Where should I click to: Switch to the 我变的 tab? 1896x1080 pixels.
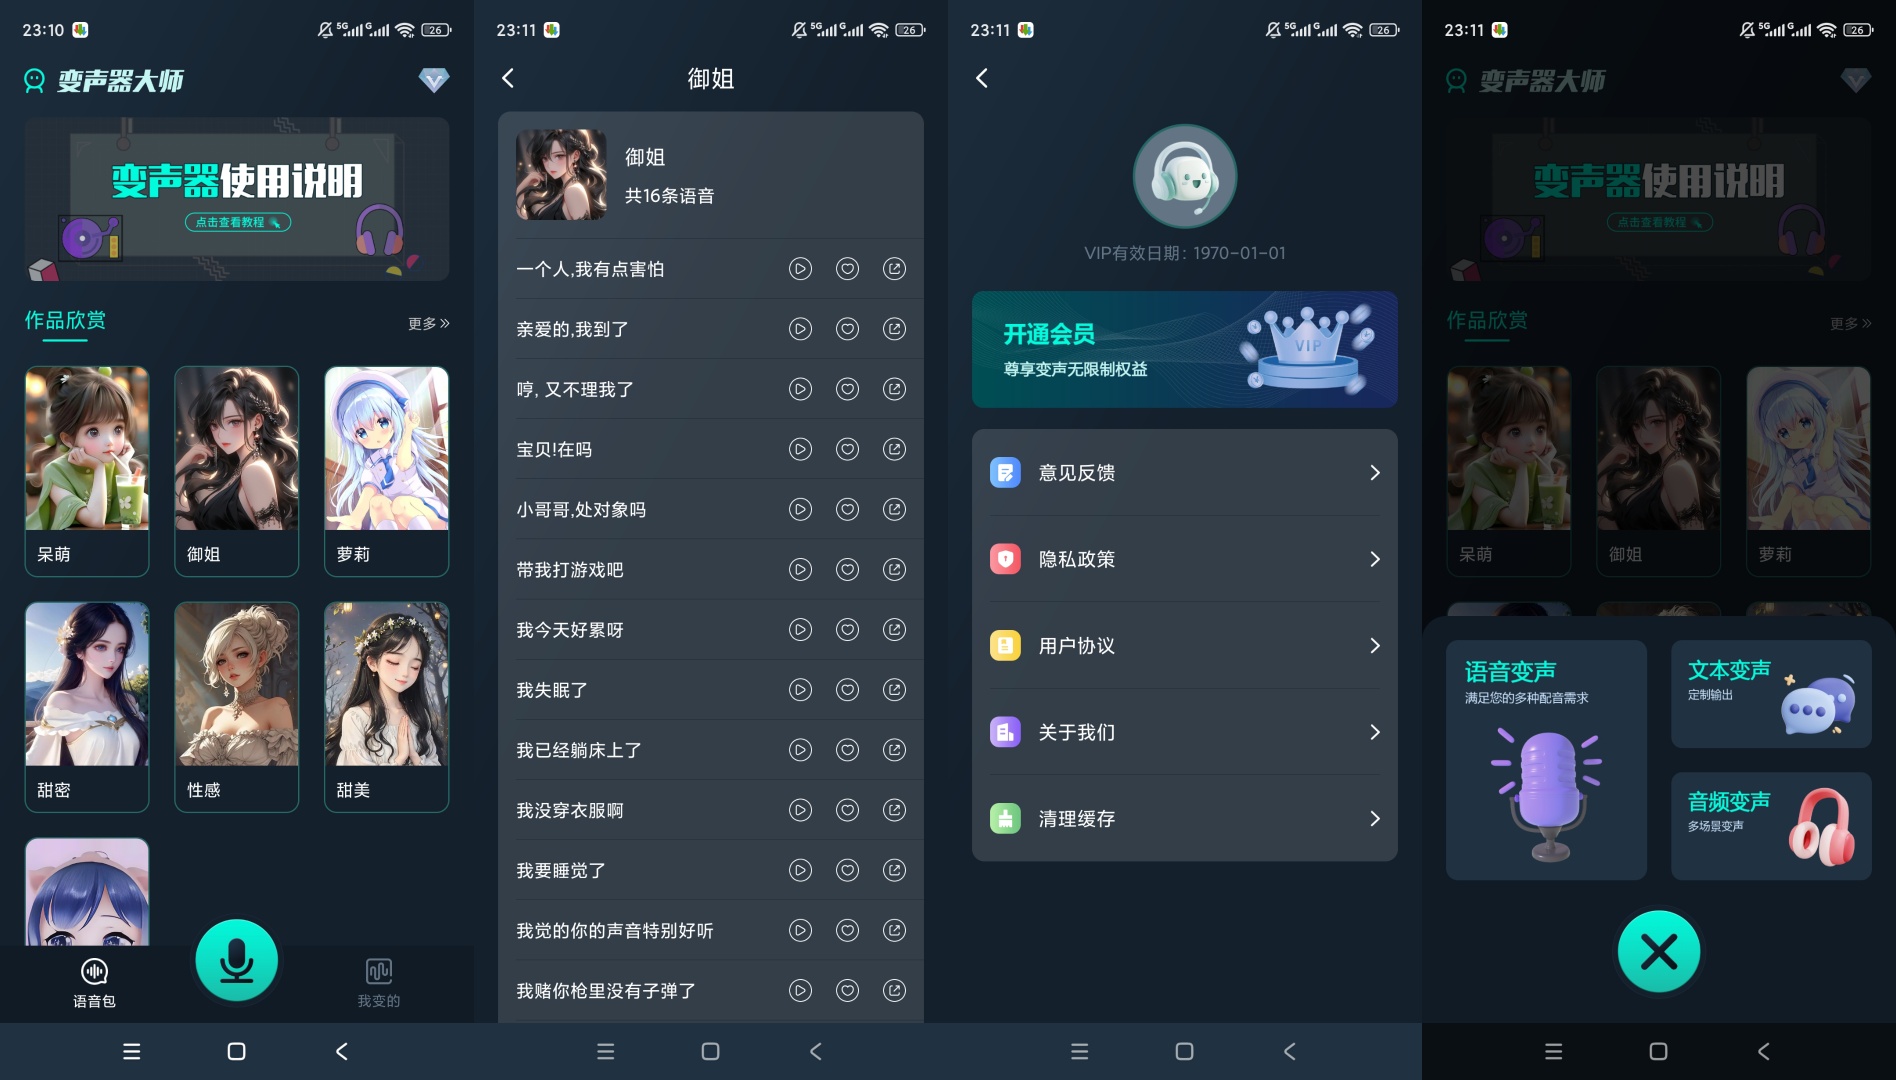[x=379, y=983]
